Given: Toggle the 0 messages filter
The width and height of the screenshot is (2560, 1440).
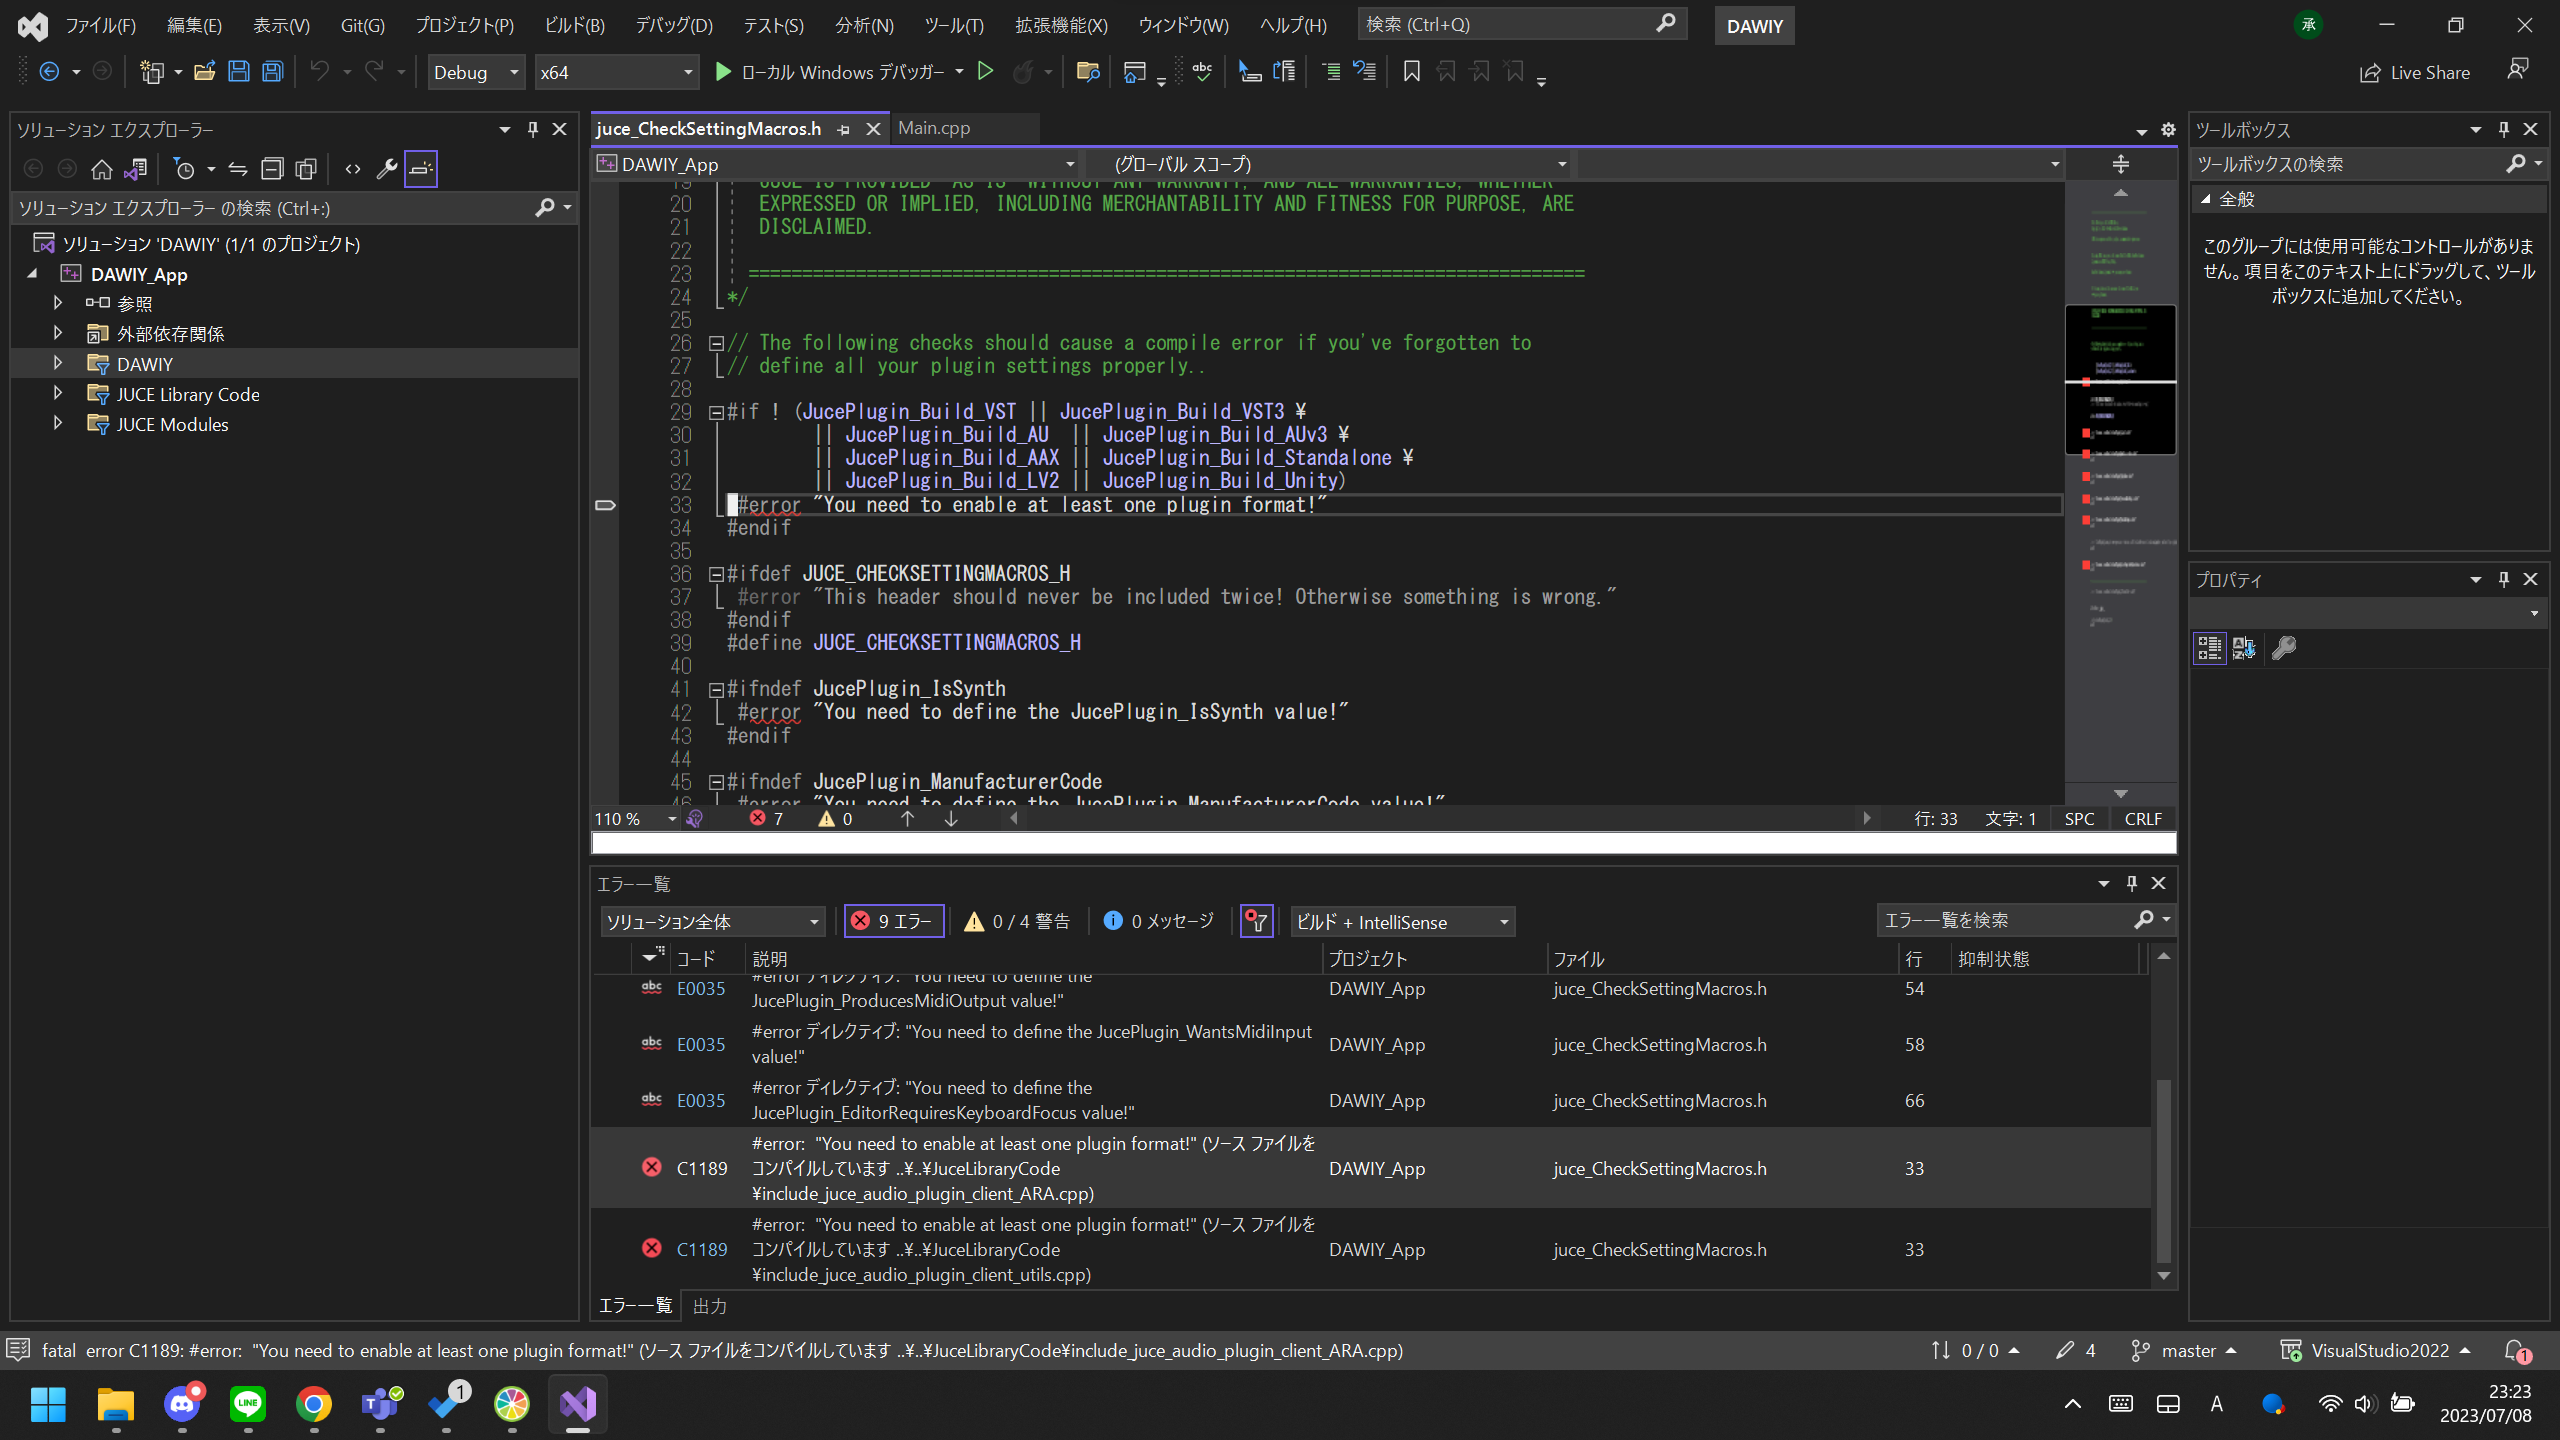Looking at the screenshot, I should [x=1158, y=921].
